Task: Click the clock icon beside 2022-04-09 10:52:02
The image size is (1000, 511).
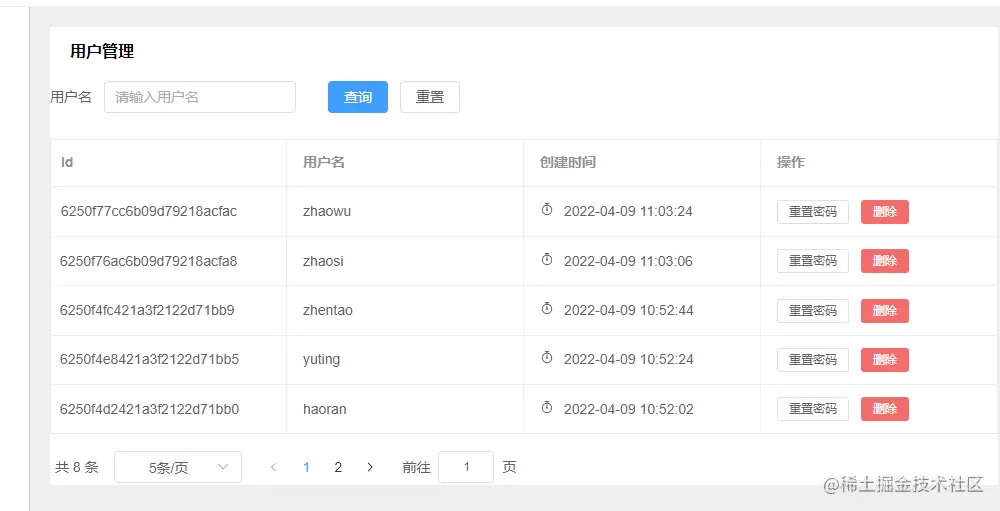Action: [547, 407]
